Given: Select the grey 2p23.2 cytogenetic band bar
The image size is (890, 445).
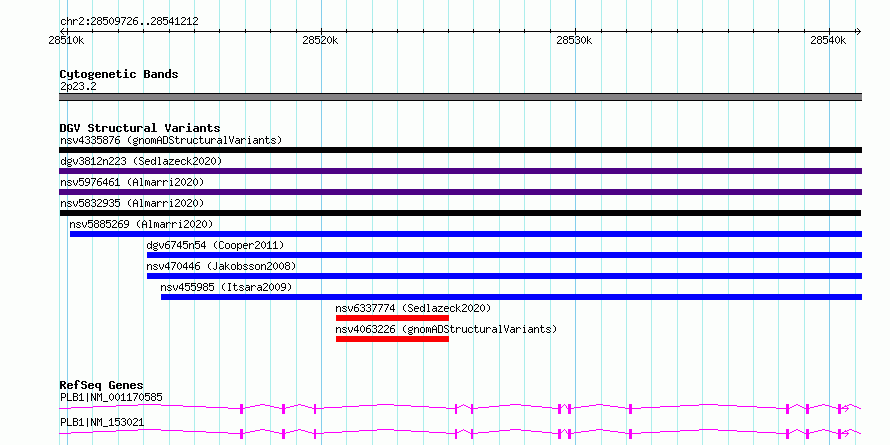Looking at the screenshot, I should click(x=460, y=97).
